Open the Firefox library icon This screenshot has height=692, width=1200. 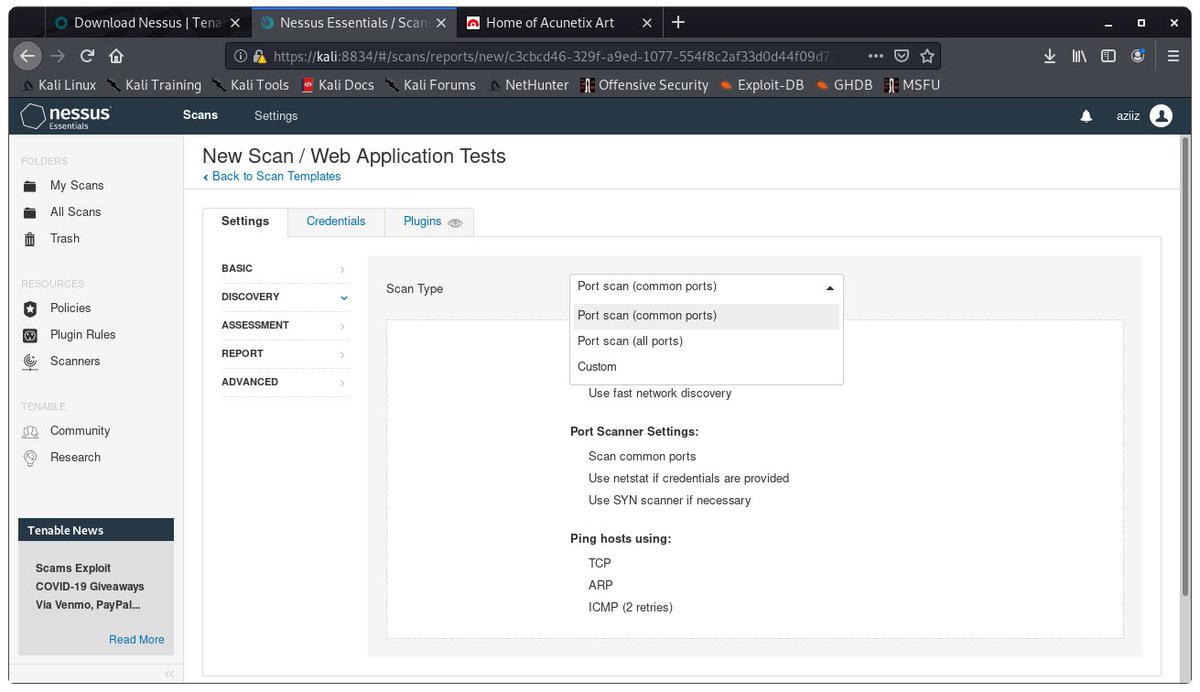(1079, 57)
